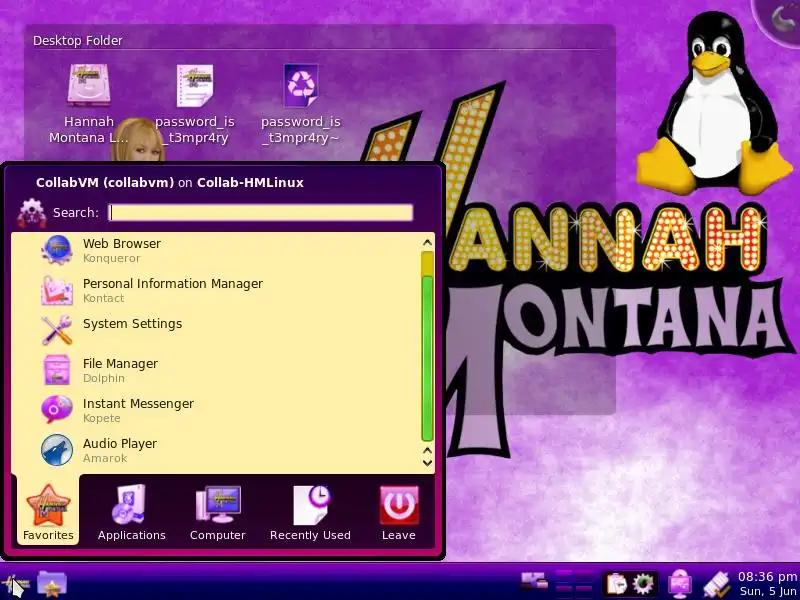800x600 pixels.
Task: Open the Computer tab
Action: (x=218, y=512)
